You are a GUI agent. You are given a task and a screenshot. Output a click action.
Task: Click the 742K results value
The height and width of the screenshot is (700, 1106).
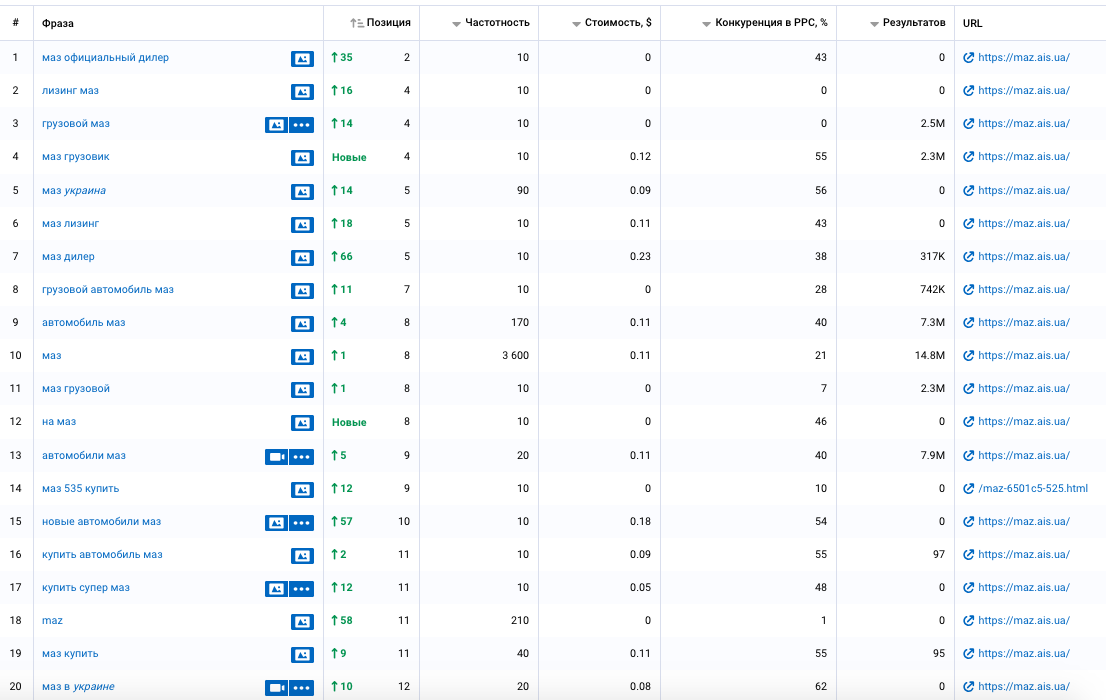[932, 289]
